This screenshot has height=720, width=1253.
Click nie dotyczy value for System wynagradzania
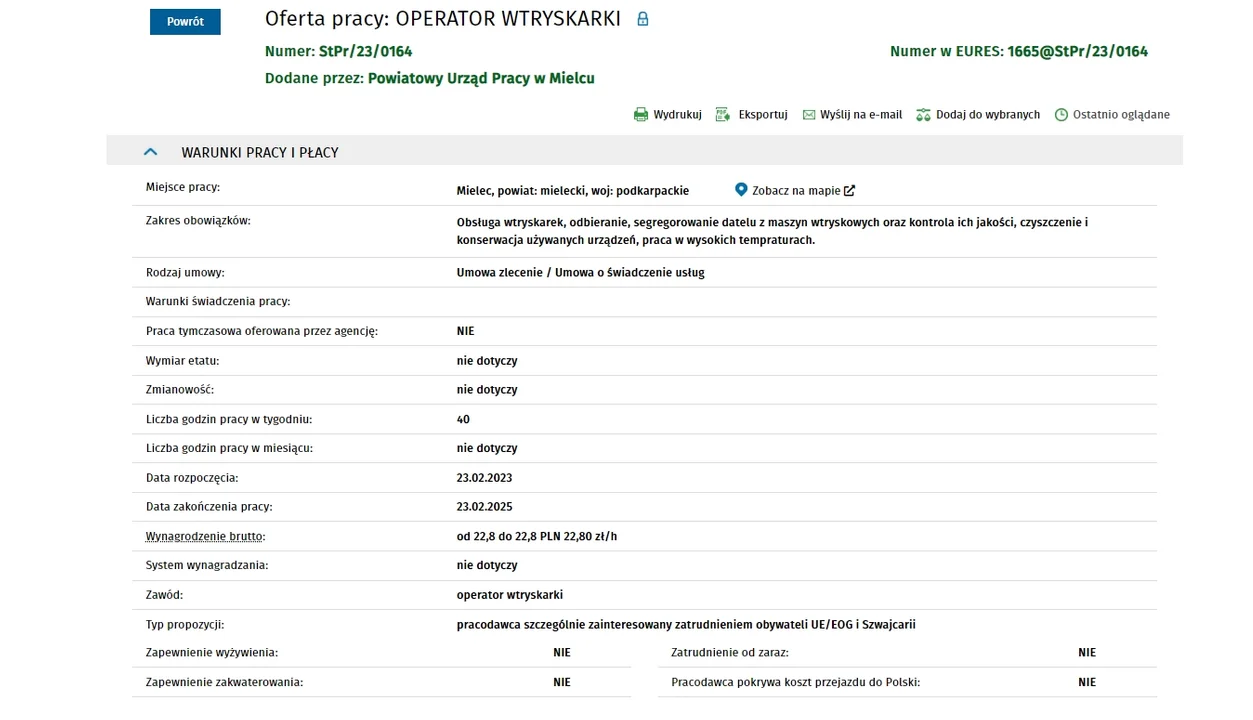(487, 566)
